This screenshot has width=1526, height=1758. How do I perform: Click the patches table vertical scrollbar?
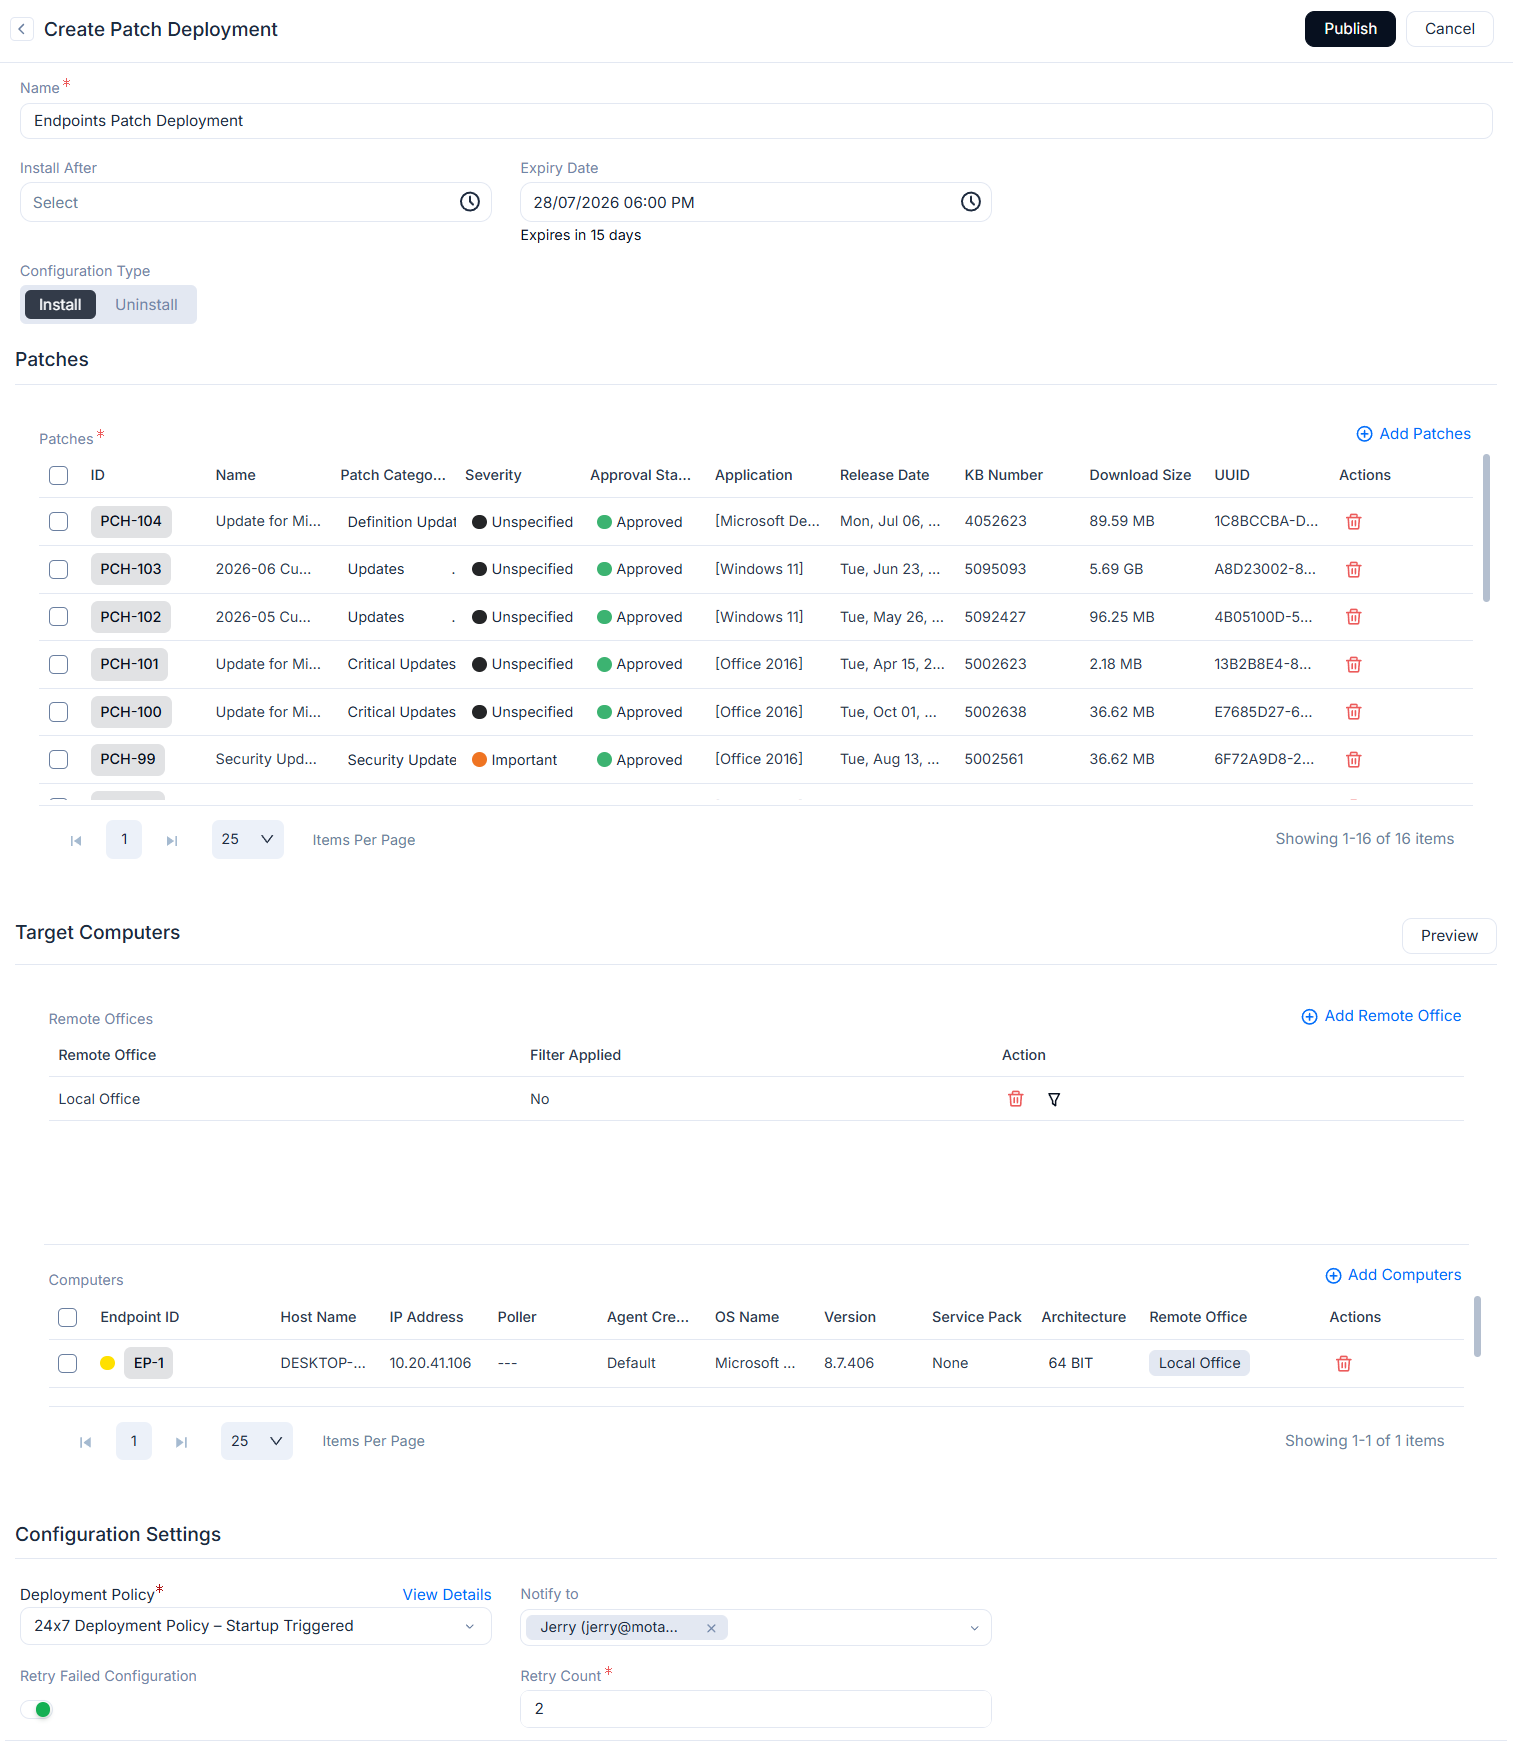[1486, 528]
